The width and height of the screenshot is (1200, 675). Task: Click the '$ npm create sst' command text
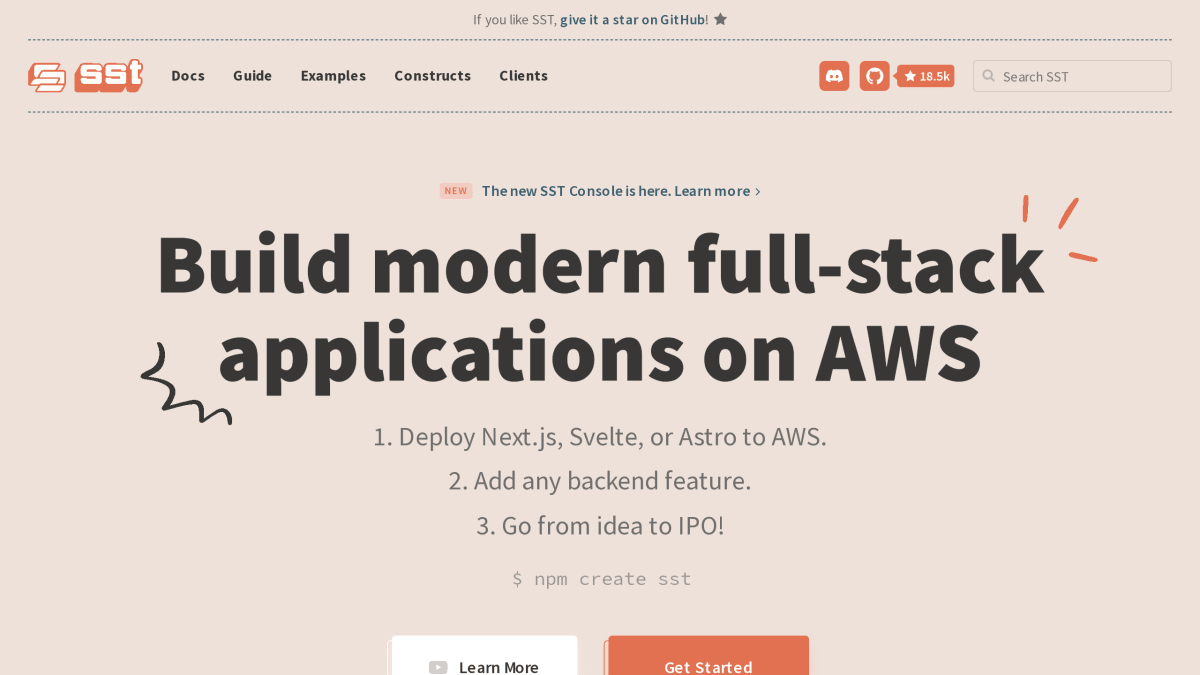pyautogui.click(x=601, y=579)
